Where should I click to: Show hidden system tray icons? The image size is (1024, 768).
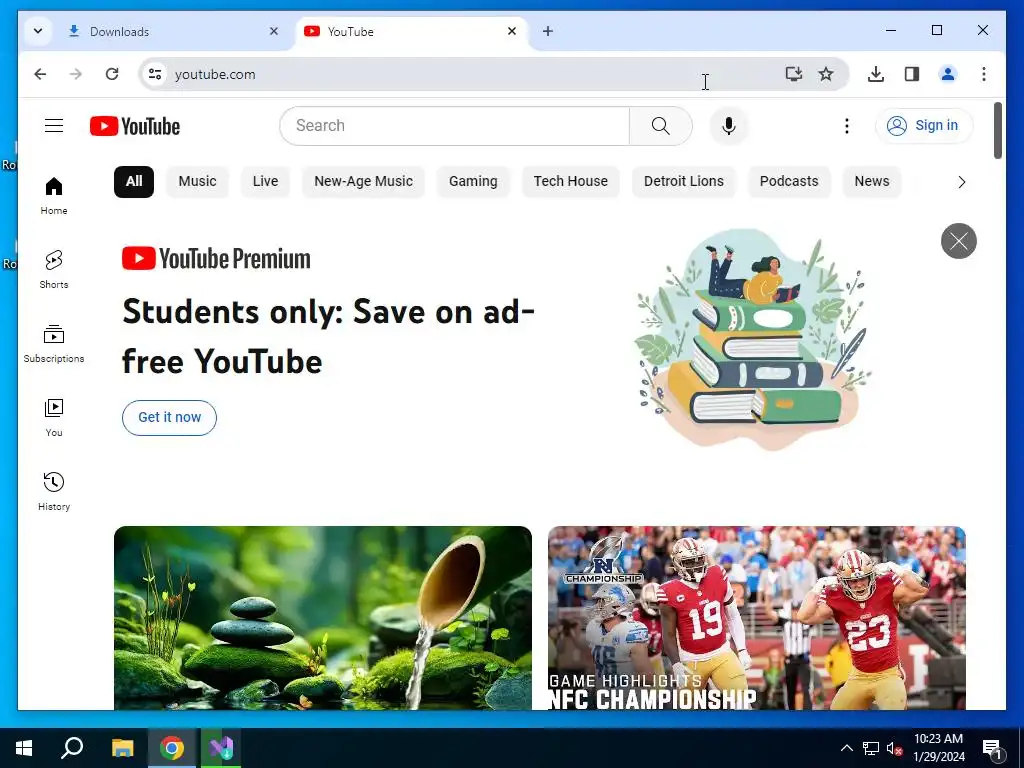(x=846, y=748)
